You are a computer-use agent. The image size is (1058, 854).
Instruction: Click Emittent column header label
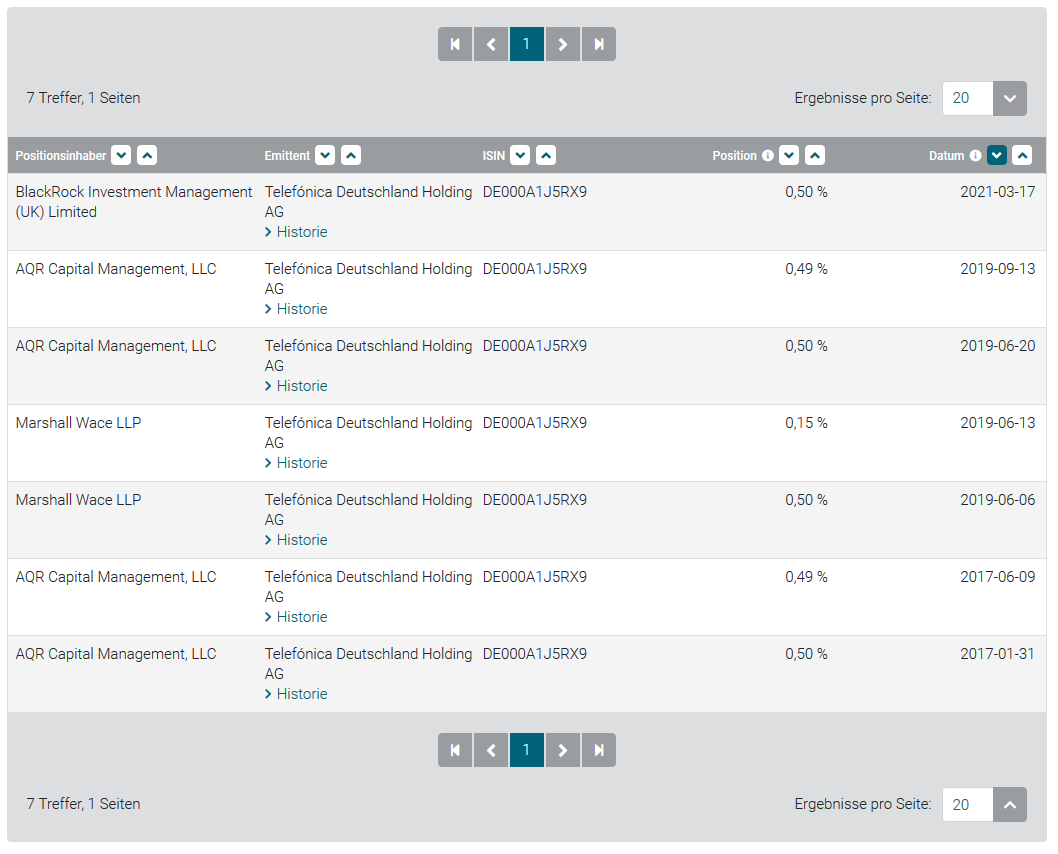(x=287, y=156)
